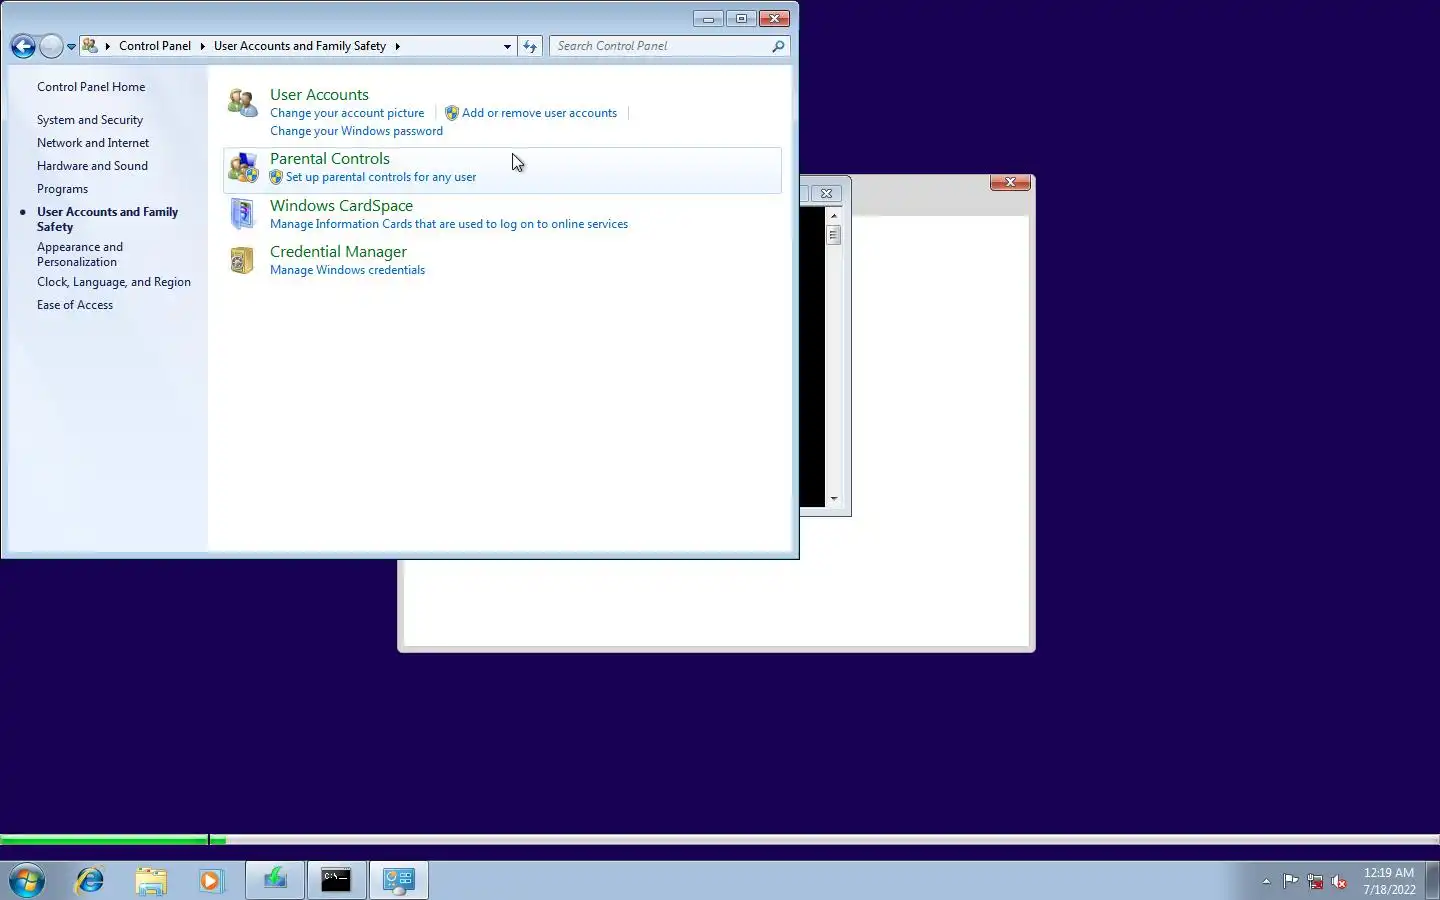Click the User Accounts heading
The height and width of the screenshot is (900, 1440).
click(319, 95)
